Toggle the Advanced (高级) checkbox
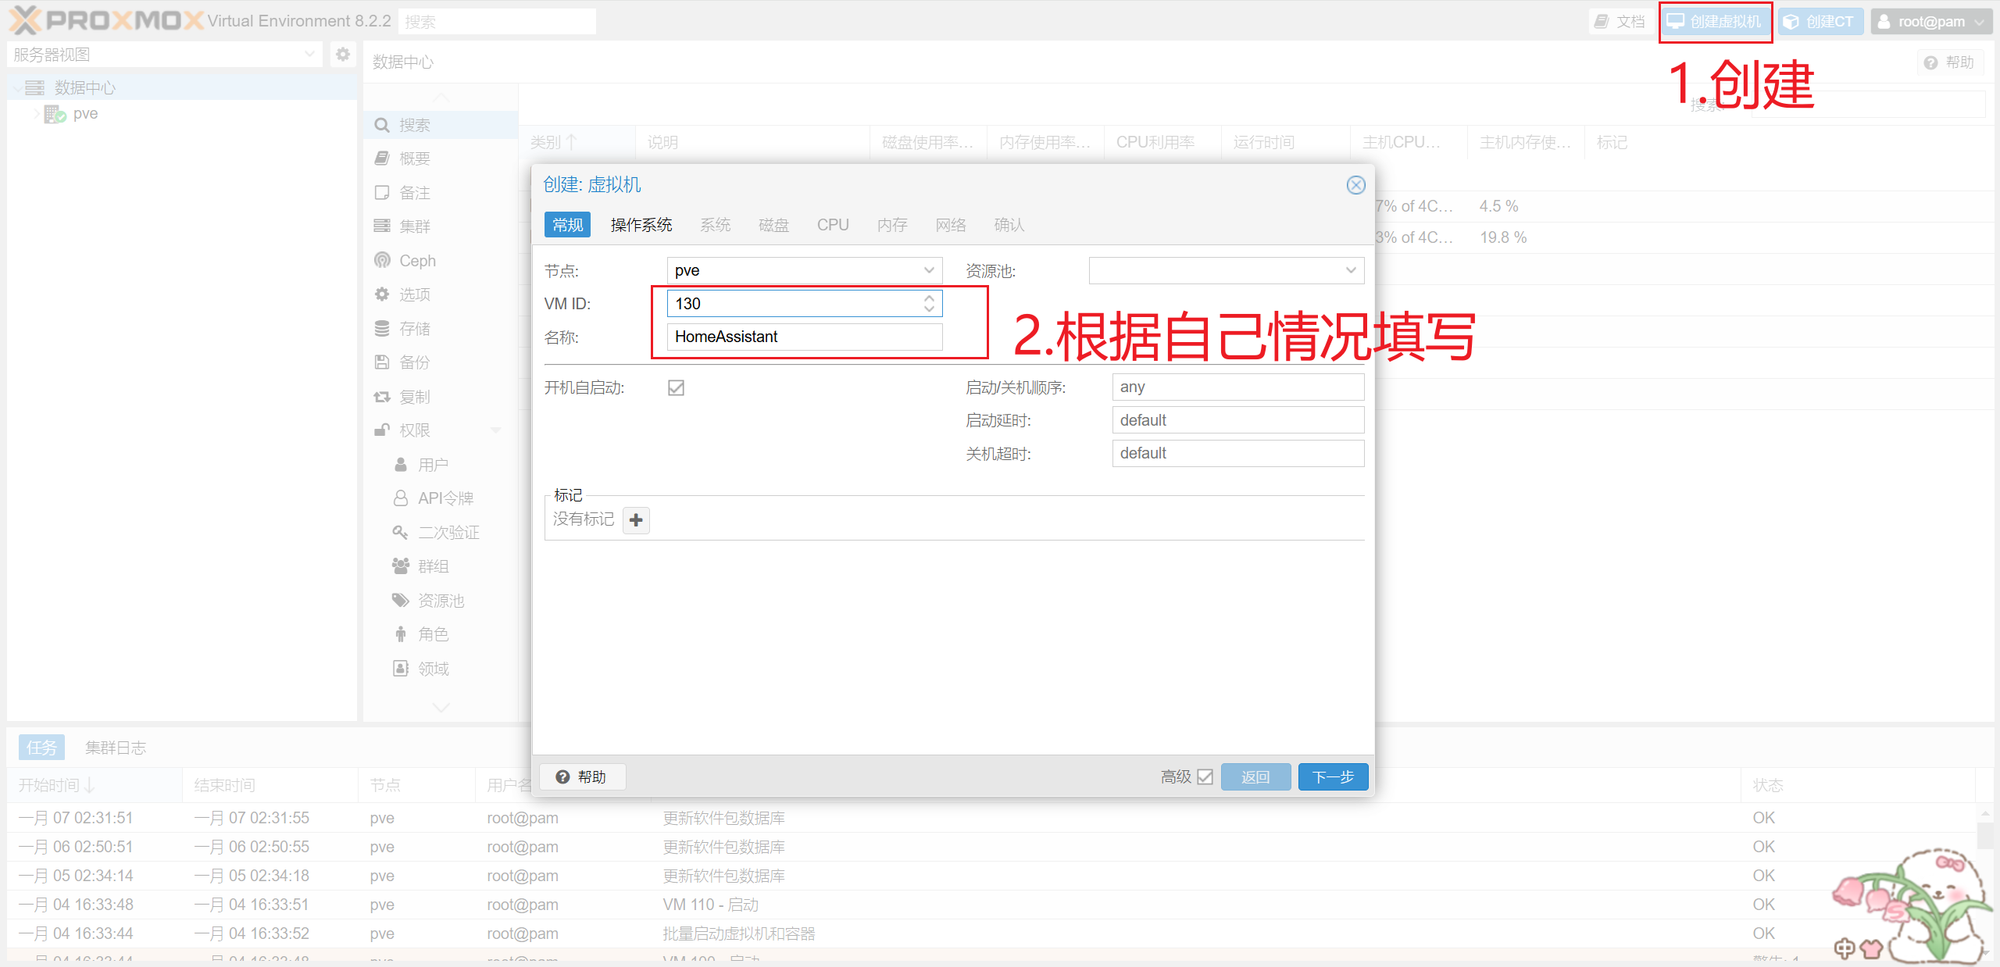This screenshot has width=2000, height=967. tap(1205, 777)
